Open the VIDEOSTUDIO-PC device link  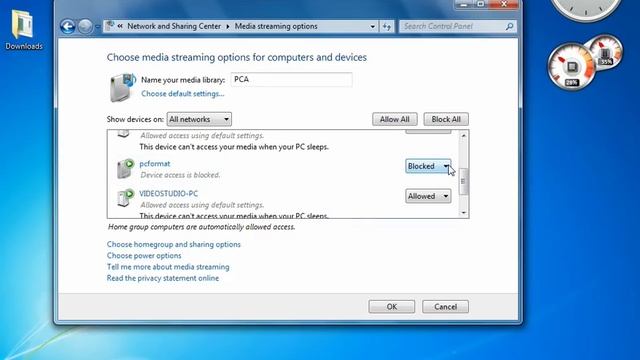pyautogui.click(x=169, y=193)
